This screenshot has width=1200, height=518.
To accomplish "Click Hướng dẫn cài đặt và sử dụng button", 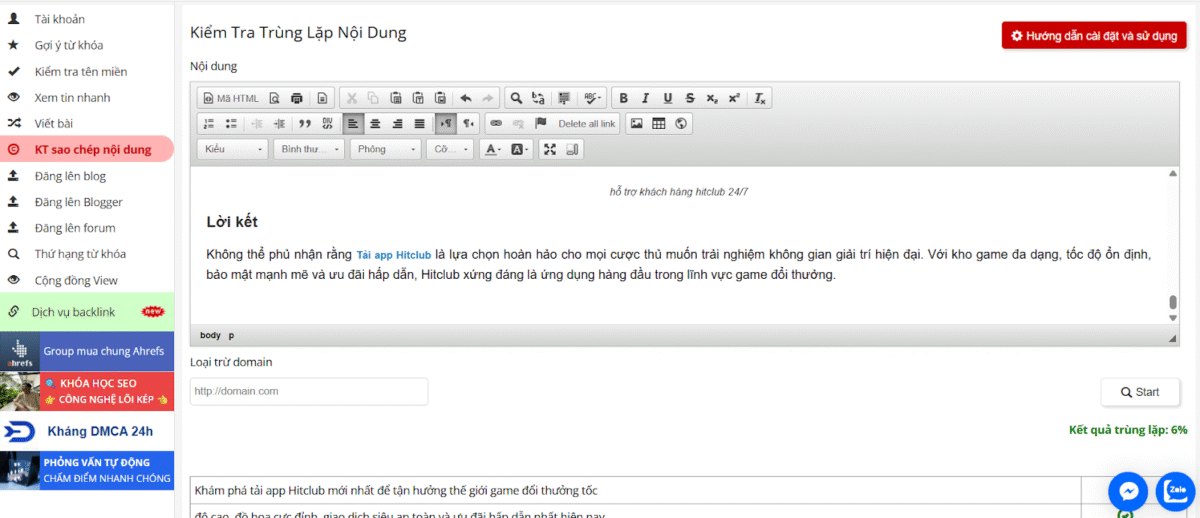I will tap(1093, 36).
